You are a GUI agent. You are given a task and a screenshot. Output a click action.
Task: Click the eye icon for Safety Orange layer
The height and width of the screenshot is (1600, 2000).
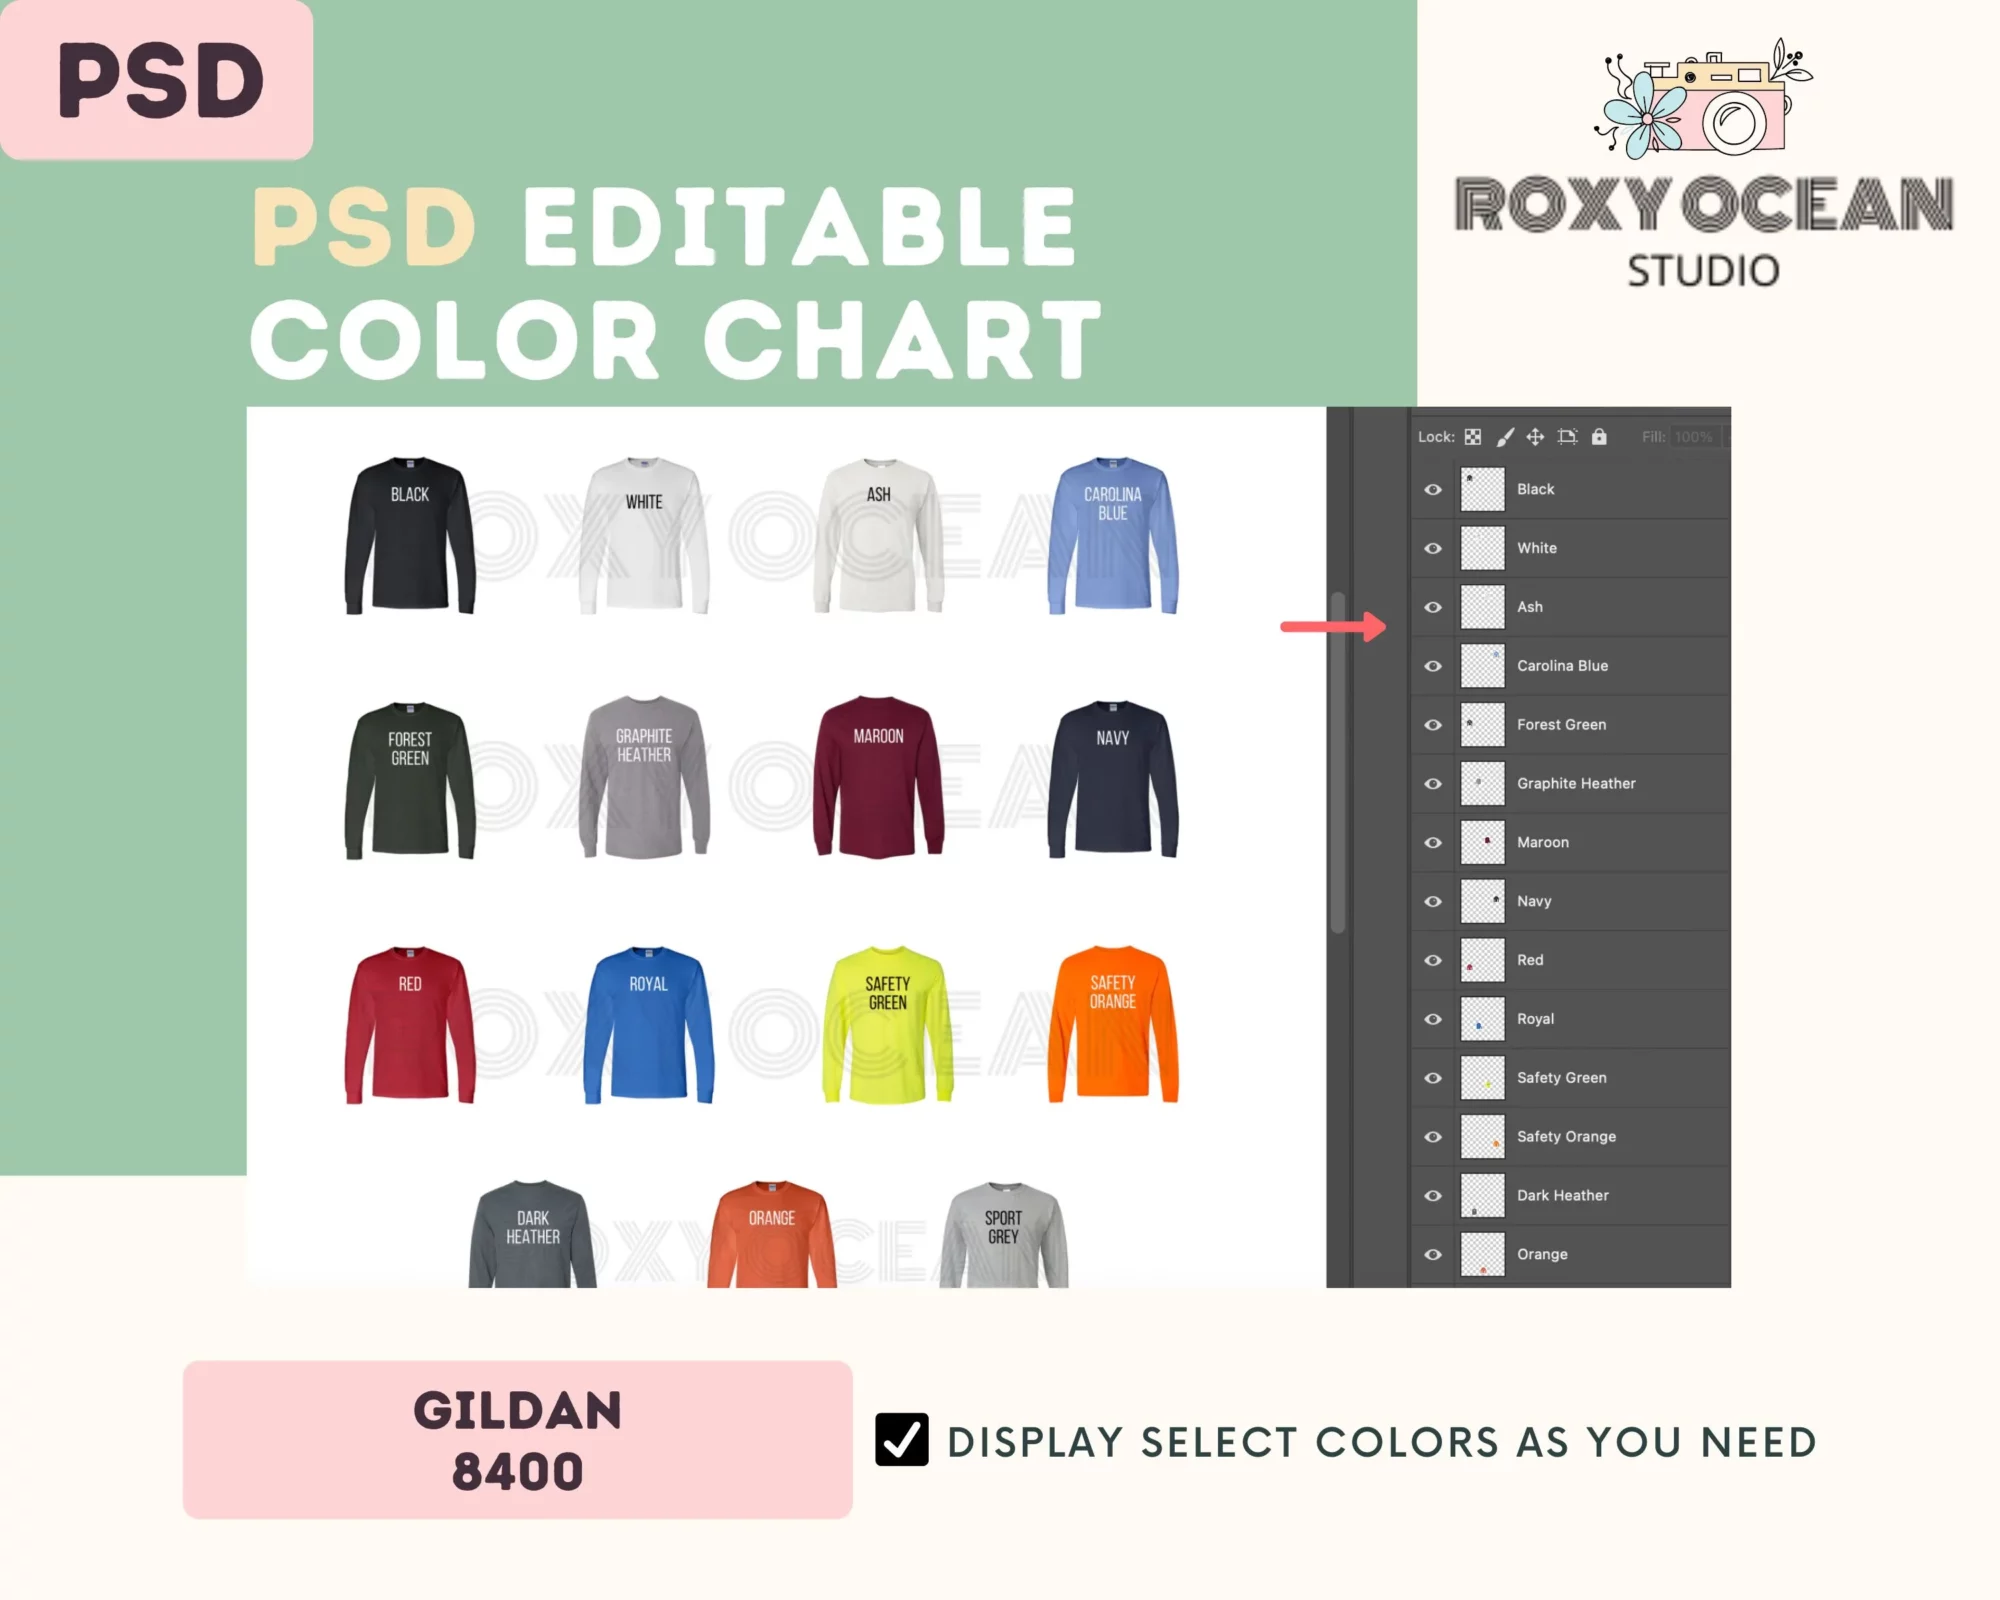coord(1432,1136)
